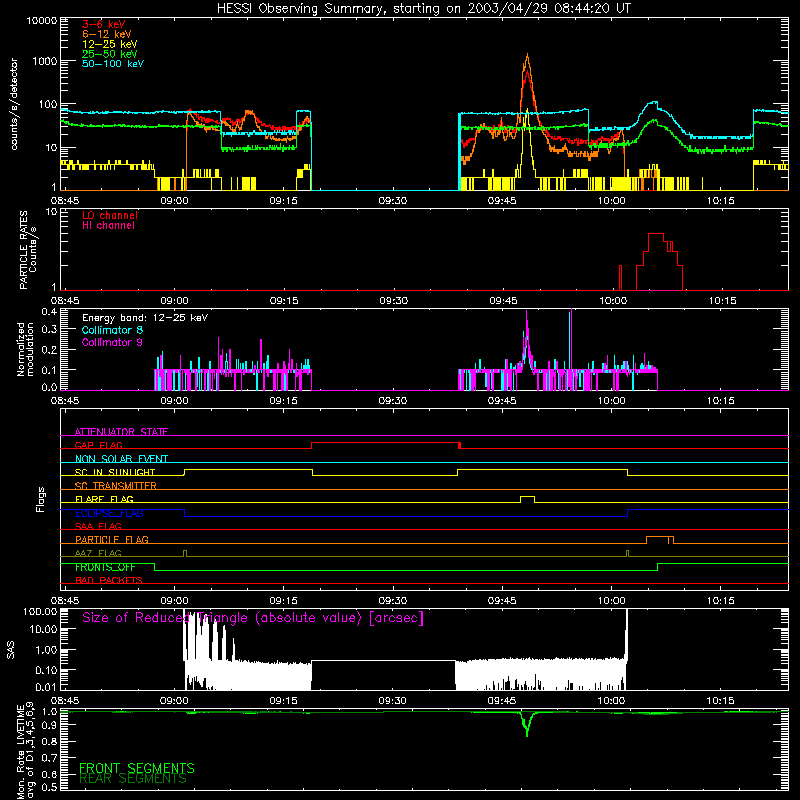Click the 'Energy band: 12-25 keV' label
The width and height of the screenshot is (800, 800).
tap(145, 318)
